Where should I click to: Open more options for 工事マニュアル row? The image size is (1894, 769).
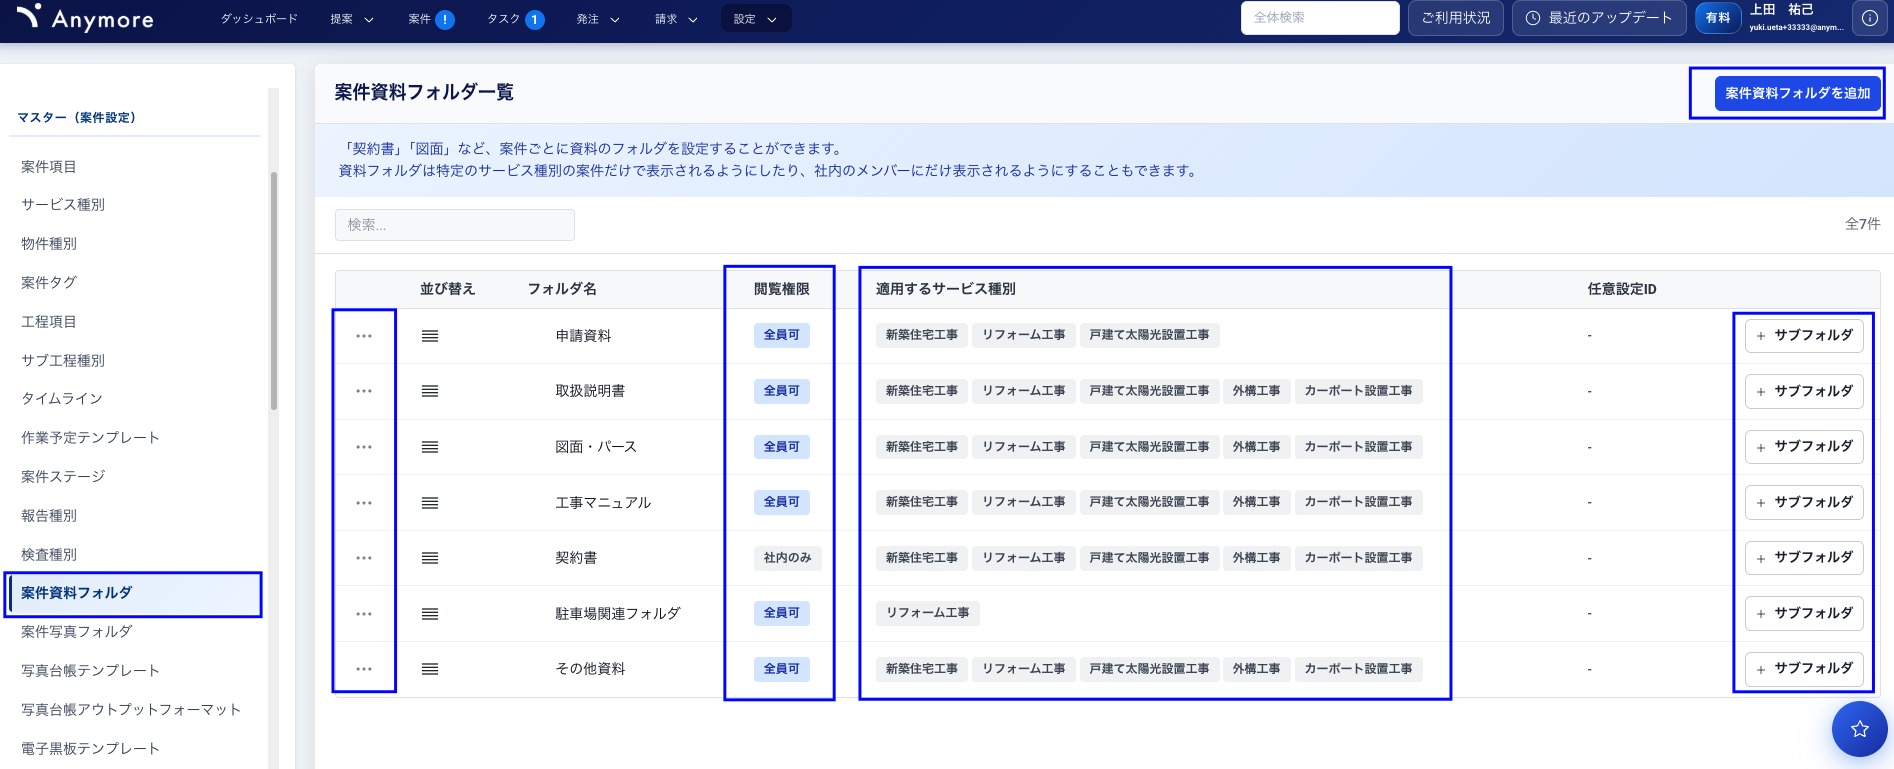tap(364, 503)
